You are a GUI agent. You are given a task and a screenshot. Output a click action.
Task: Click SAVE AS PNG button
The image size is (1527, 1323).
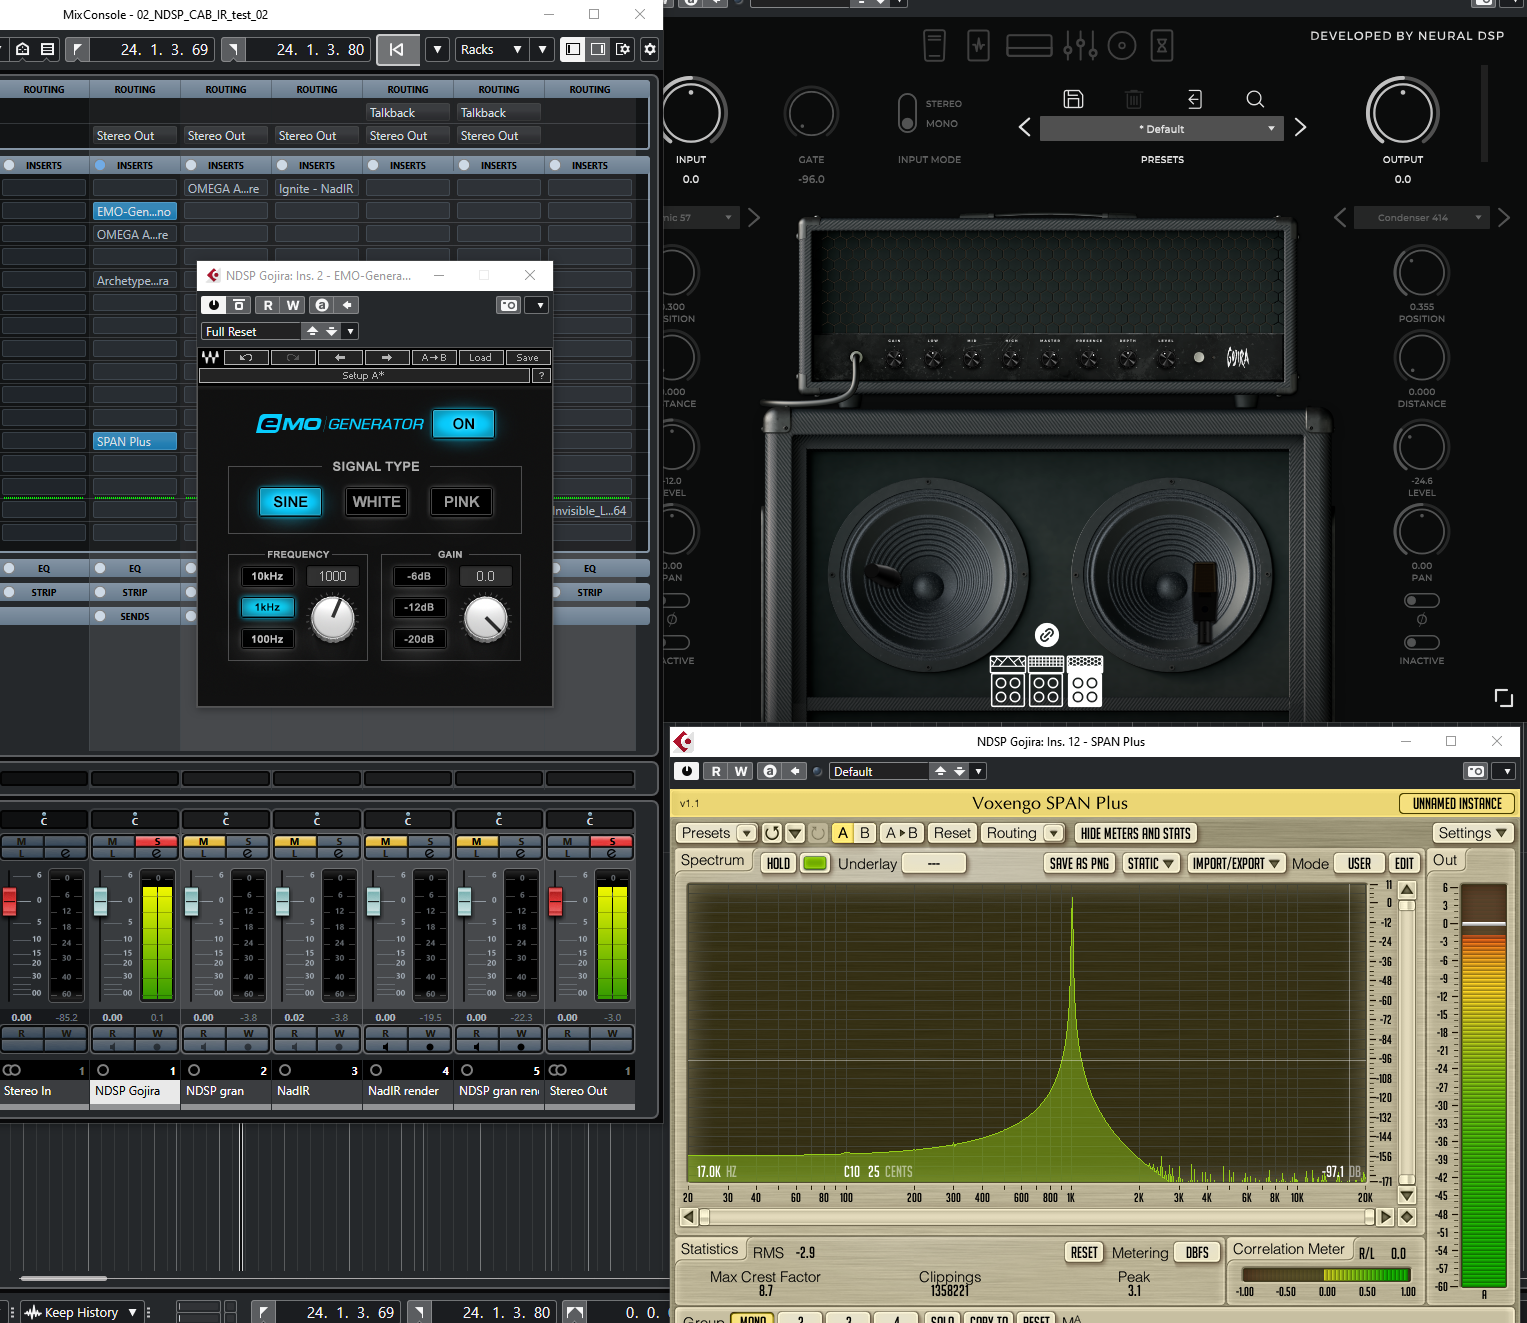click(1079, 863)
